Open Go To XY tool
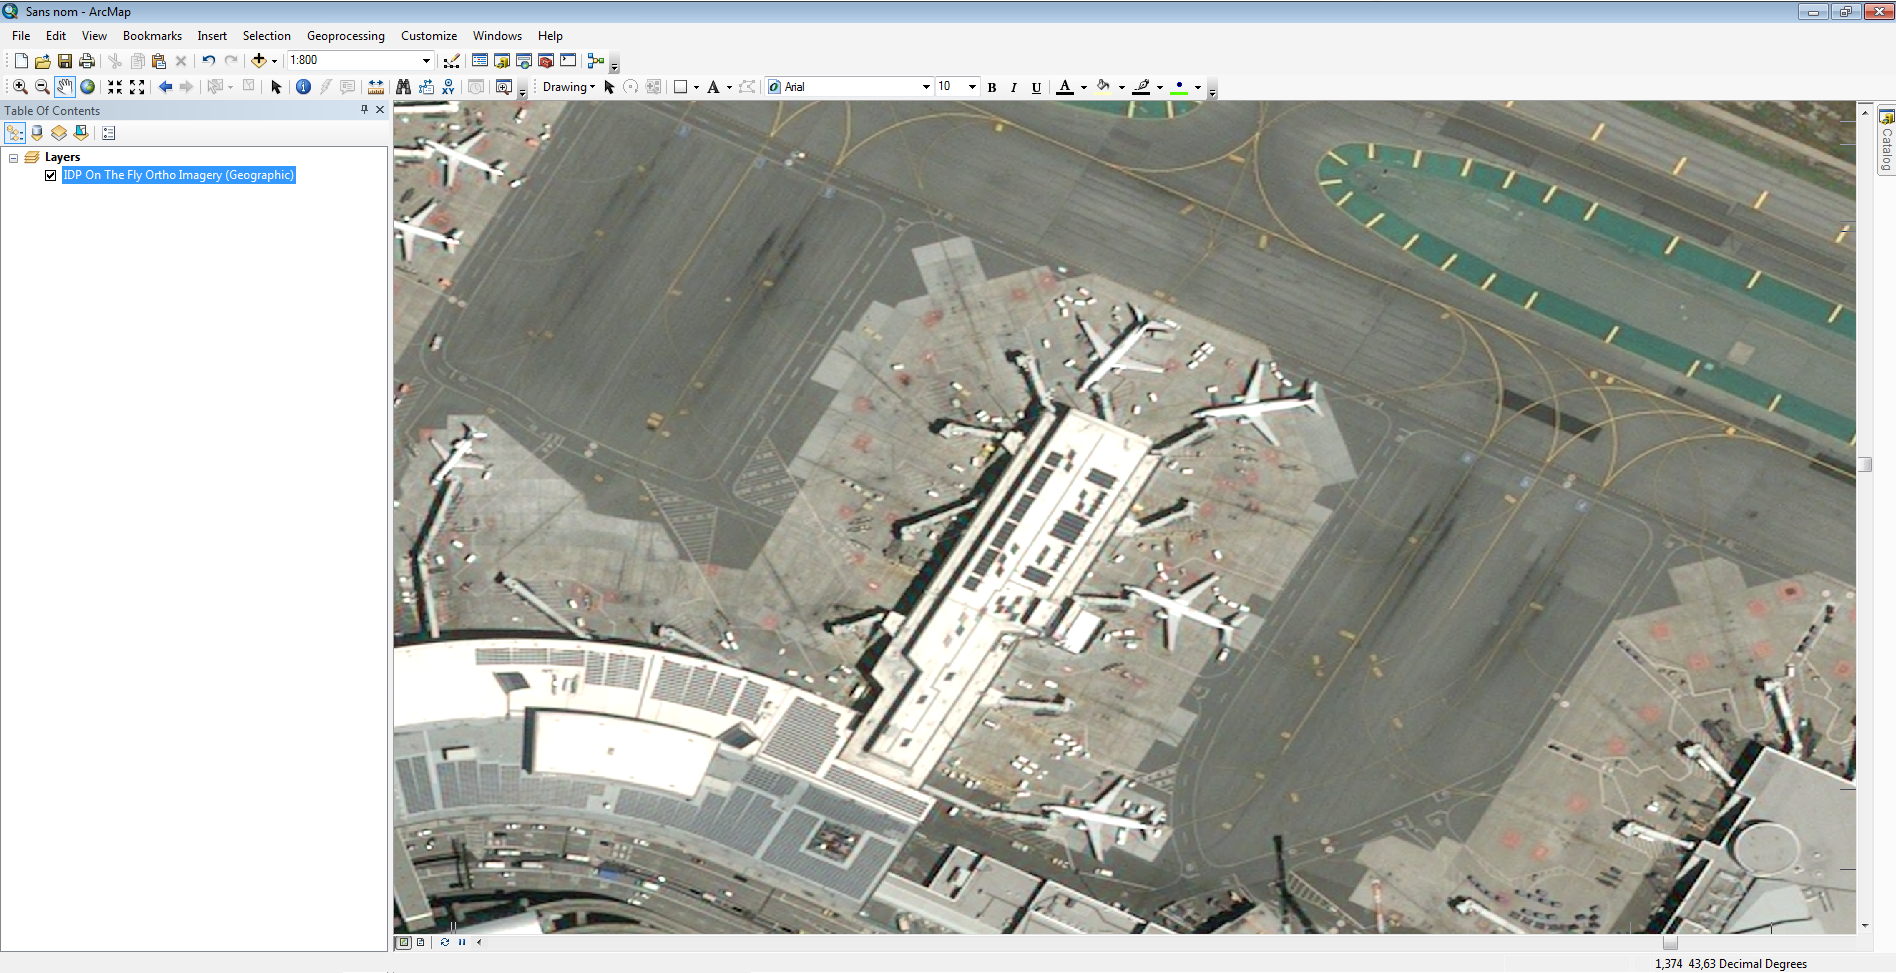 point(448,87)
